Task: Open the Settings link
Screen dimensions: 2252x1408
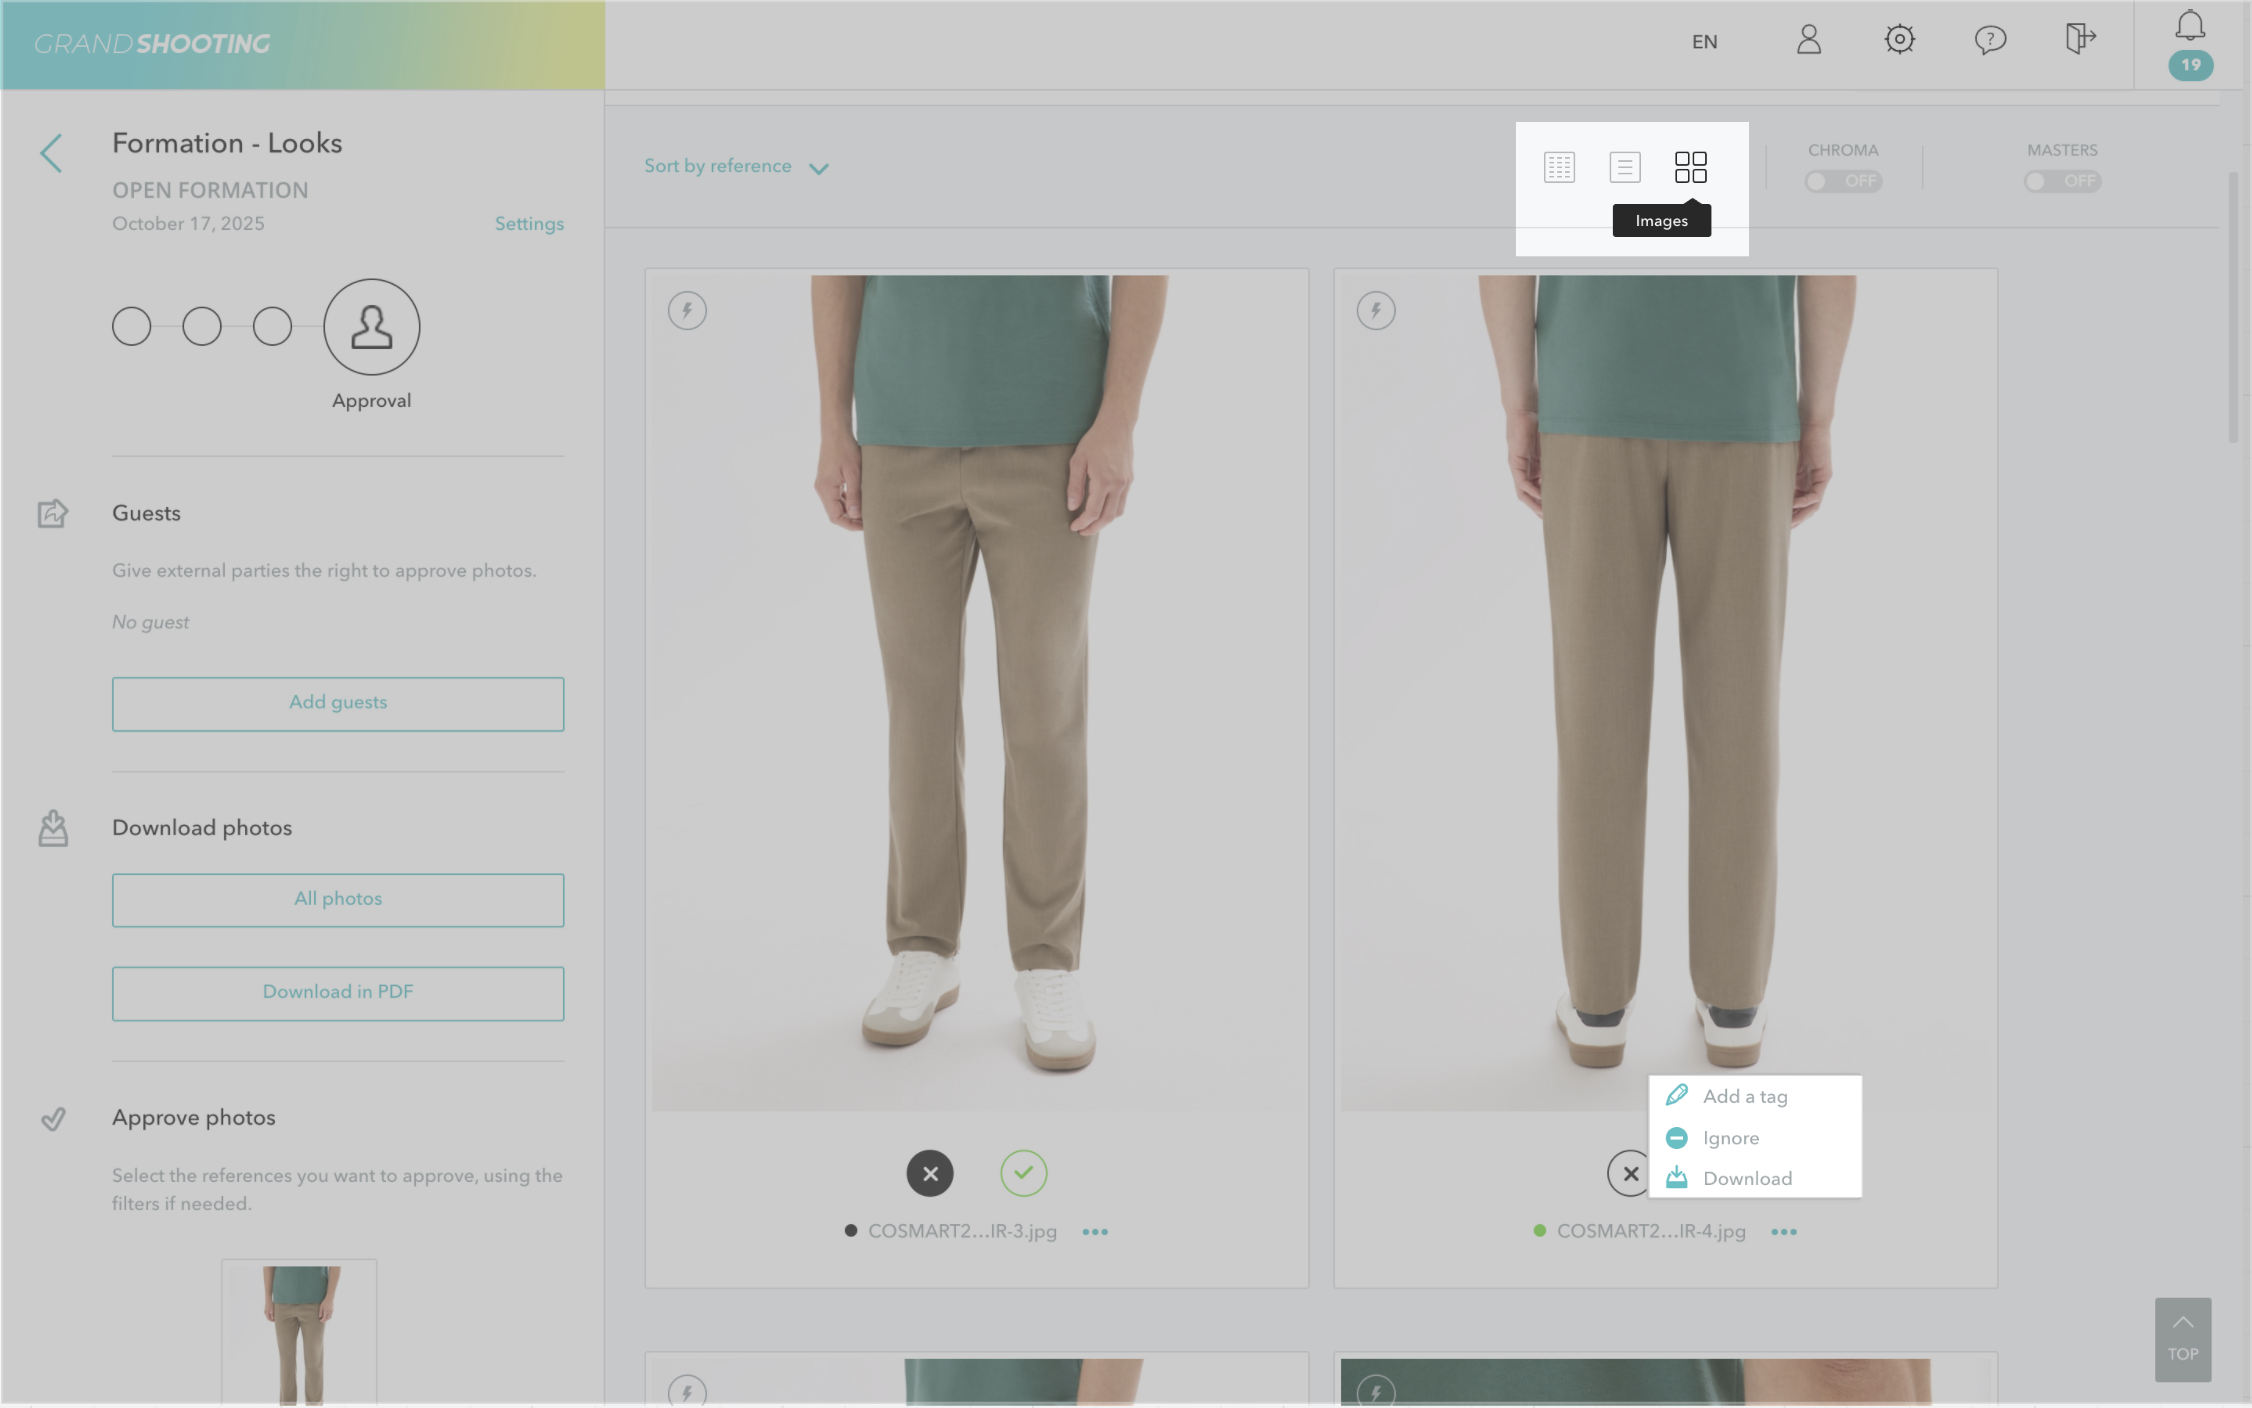Action: tap(529, 224)
